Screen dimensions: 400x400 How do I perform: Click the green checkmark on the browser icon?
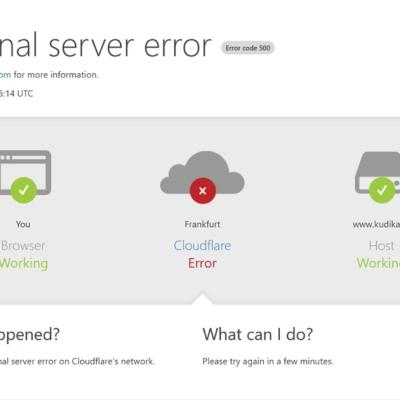pos(23,190)
